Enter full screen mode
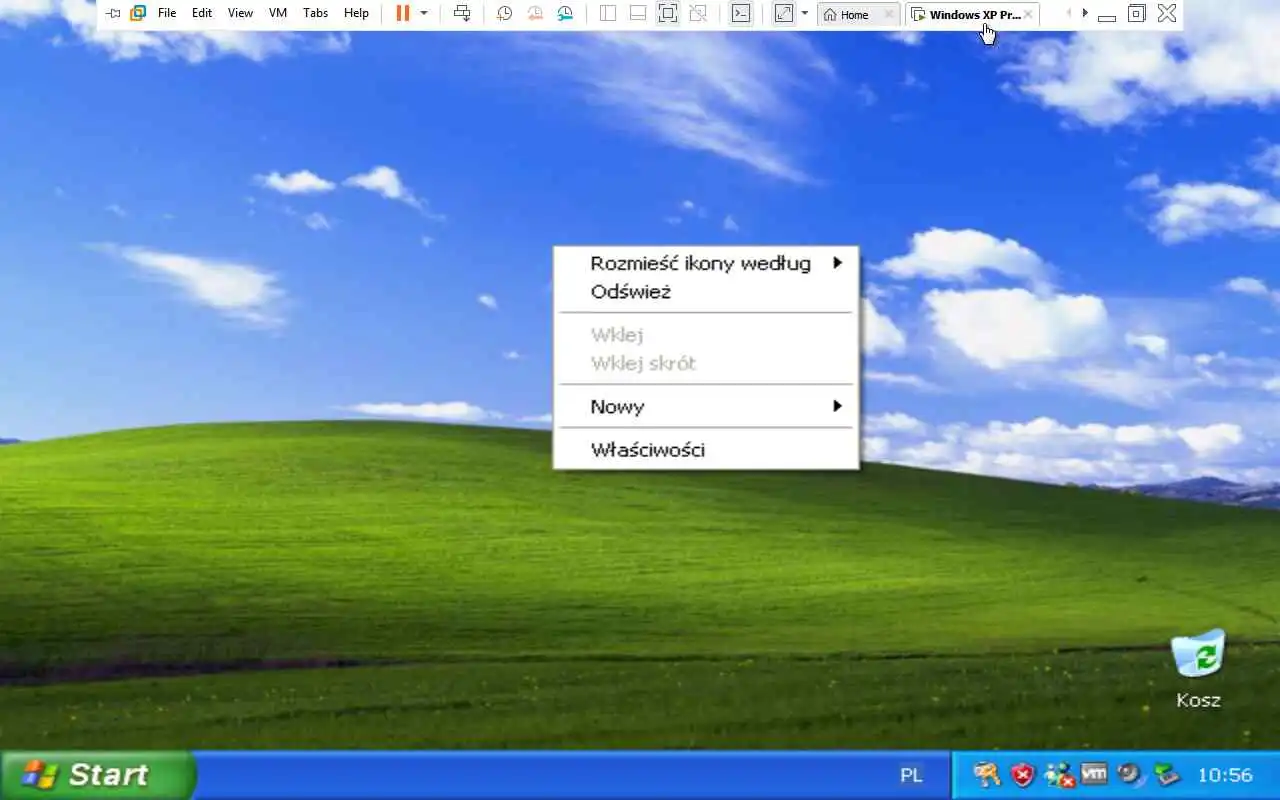1280x800 pixels. tap(668, 13)
